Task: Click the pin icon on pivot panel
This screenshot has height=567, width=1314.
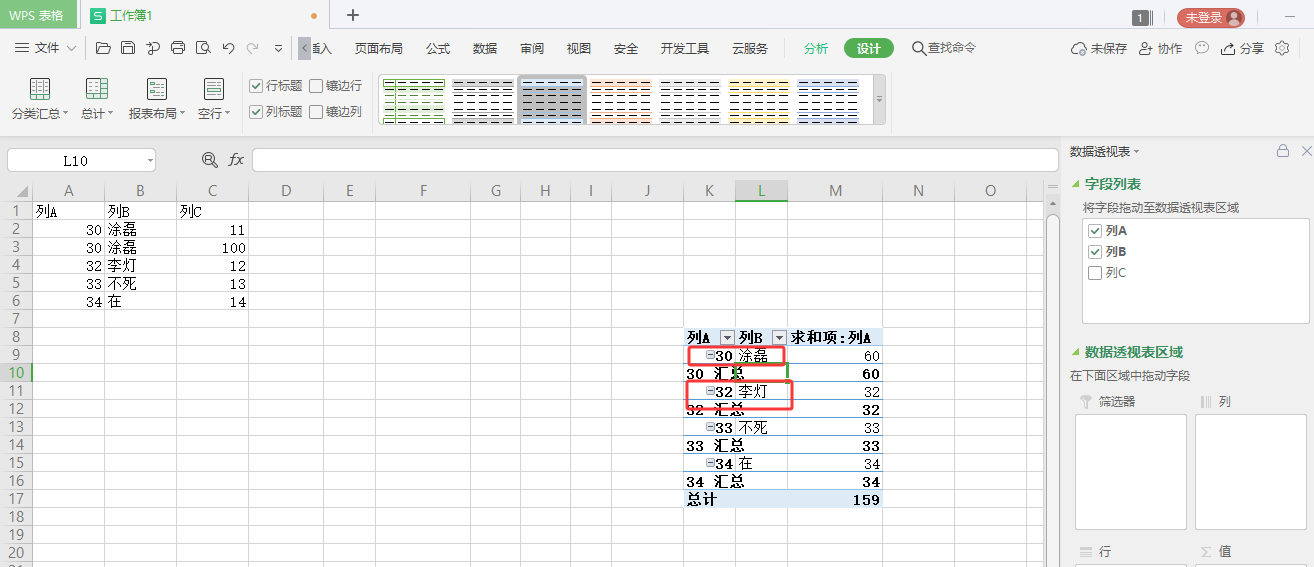Action: click(x=1283, y=151)
